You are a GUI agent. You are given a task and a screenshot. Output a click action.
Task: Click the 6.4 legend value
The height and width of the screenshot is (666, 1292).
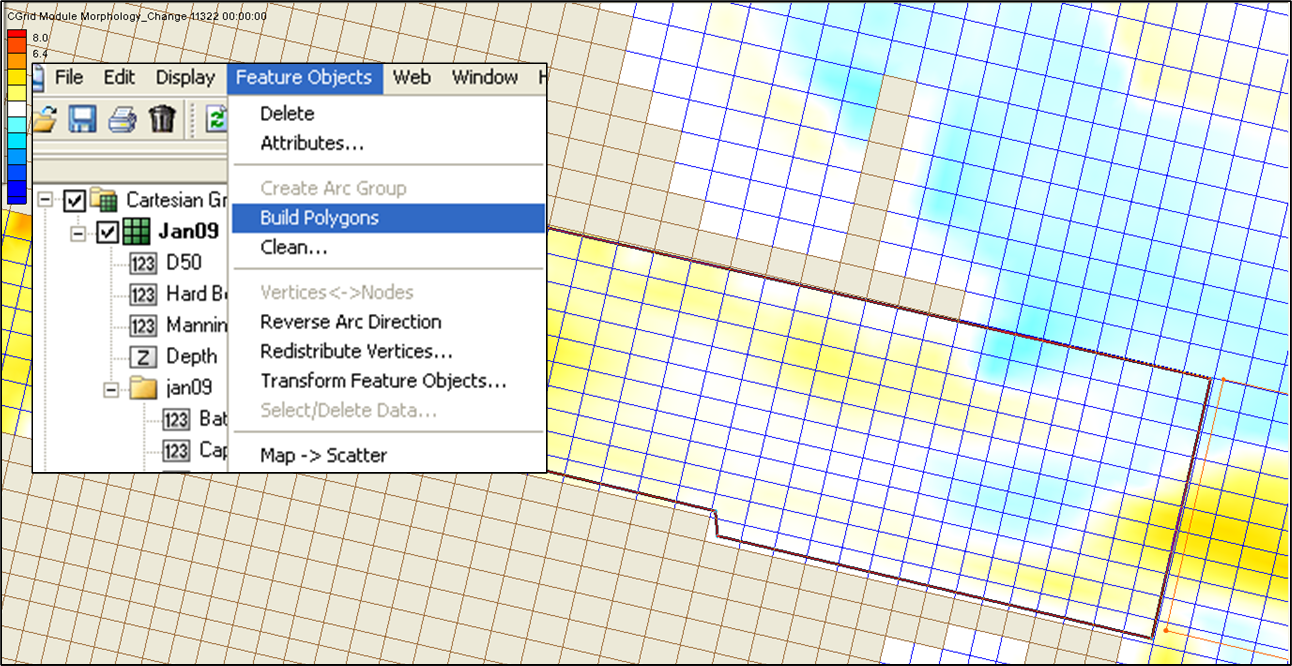tap(40, 53)
